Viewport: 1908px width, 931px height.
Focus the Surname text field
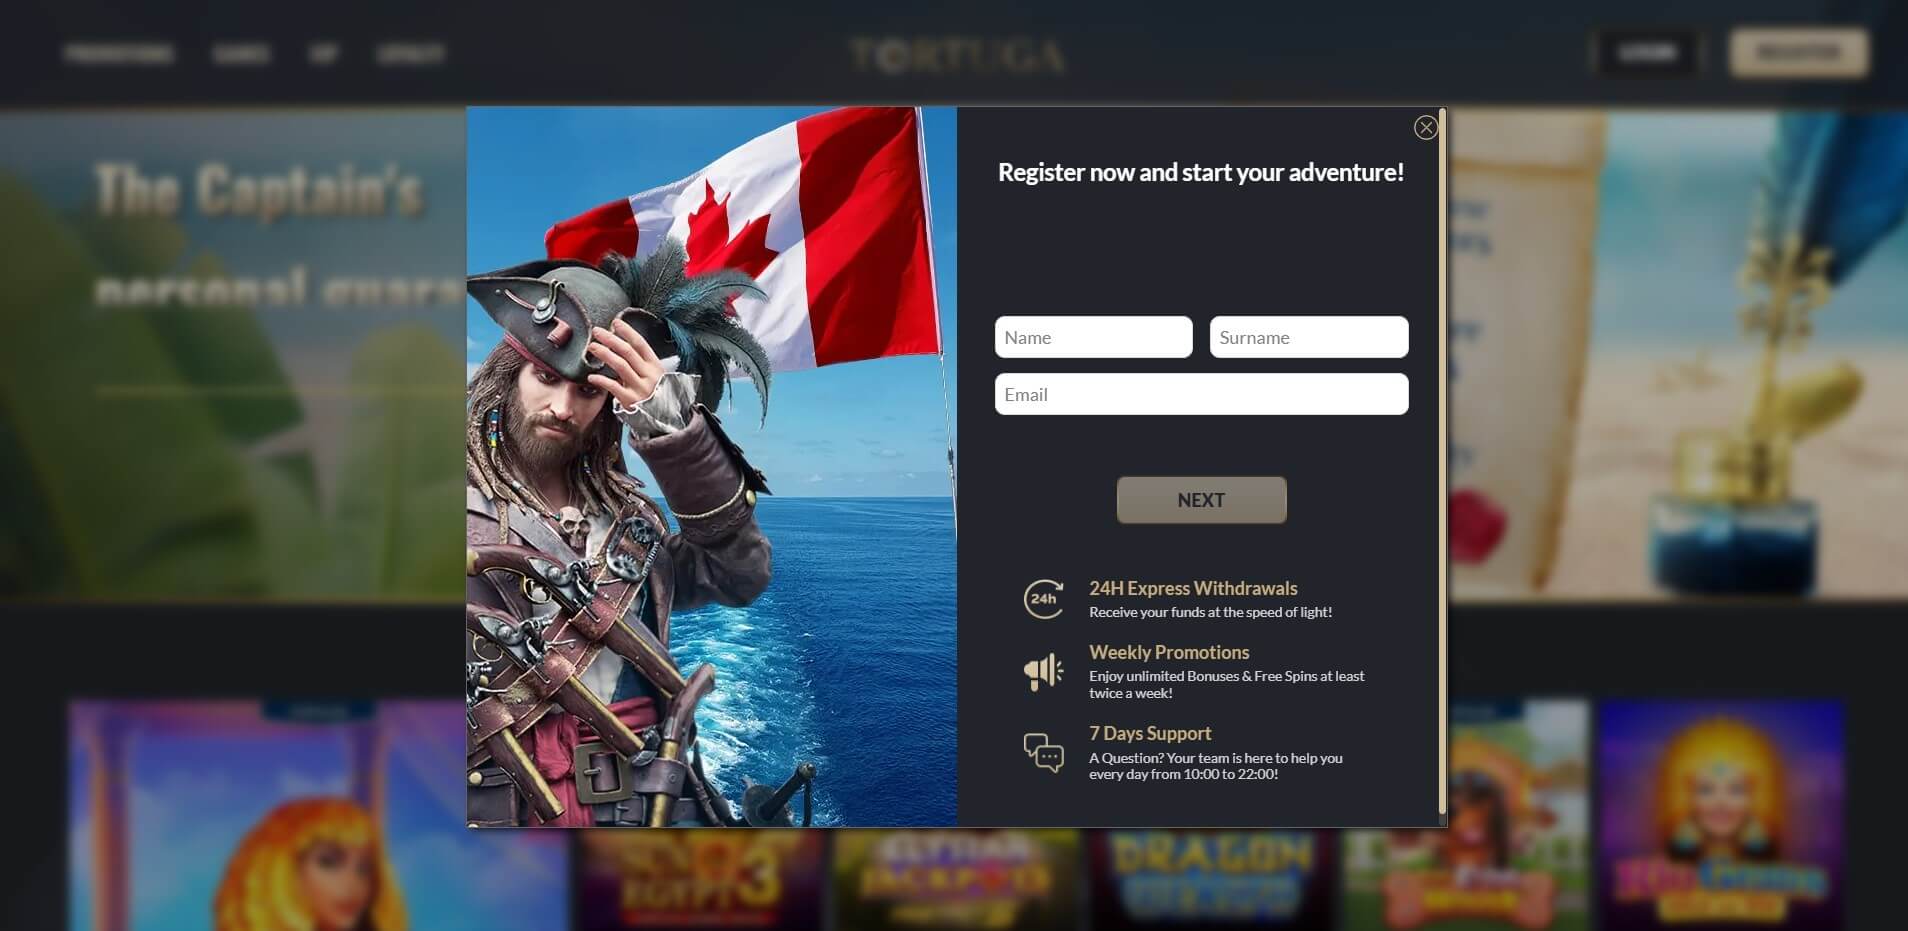click(x=1309, y=337)
